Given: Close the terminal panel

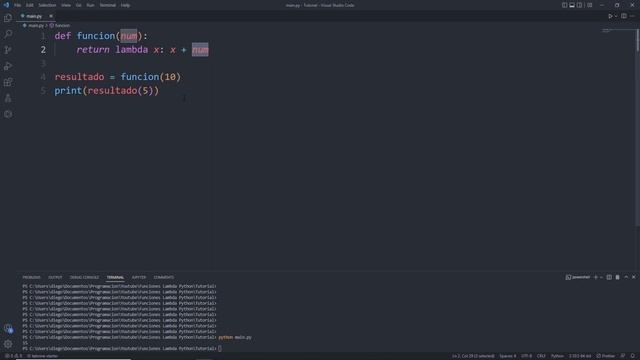Looking at the screenshot, I should coord(633,277).
